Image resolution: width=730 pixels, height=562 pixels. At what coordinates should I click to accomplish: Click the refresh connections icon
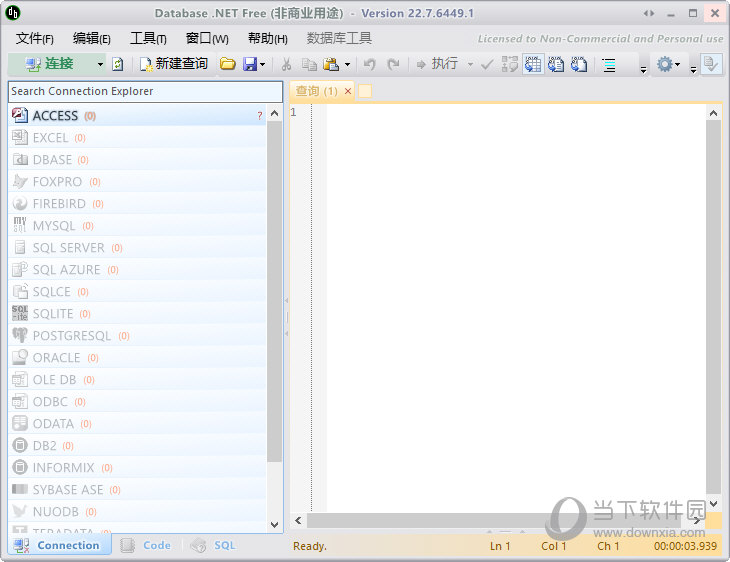pos(118,64)
